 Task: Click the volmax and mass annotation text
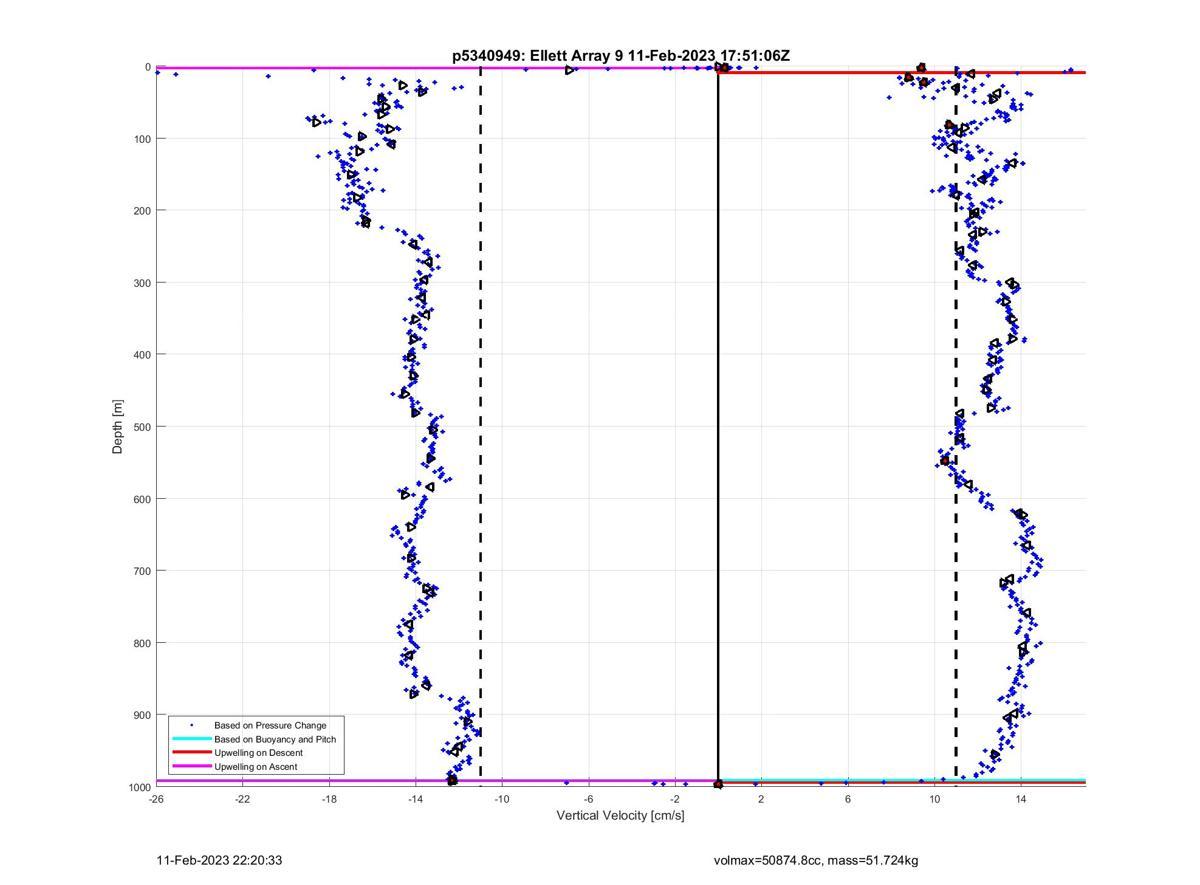tap(816, 860)
